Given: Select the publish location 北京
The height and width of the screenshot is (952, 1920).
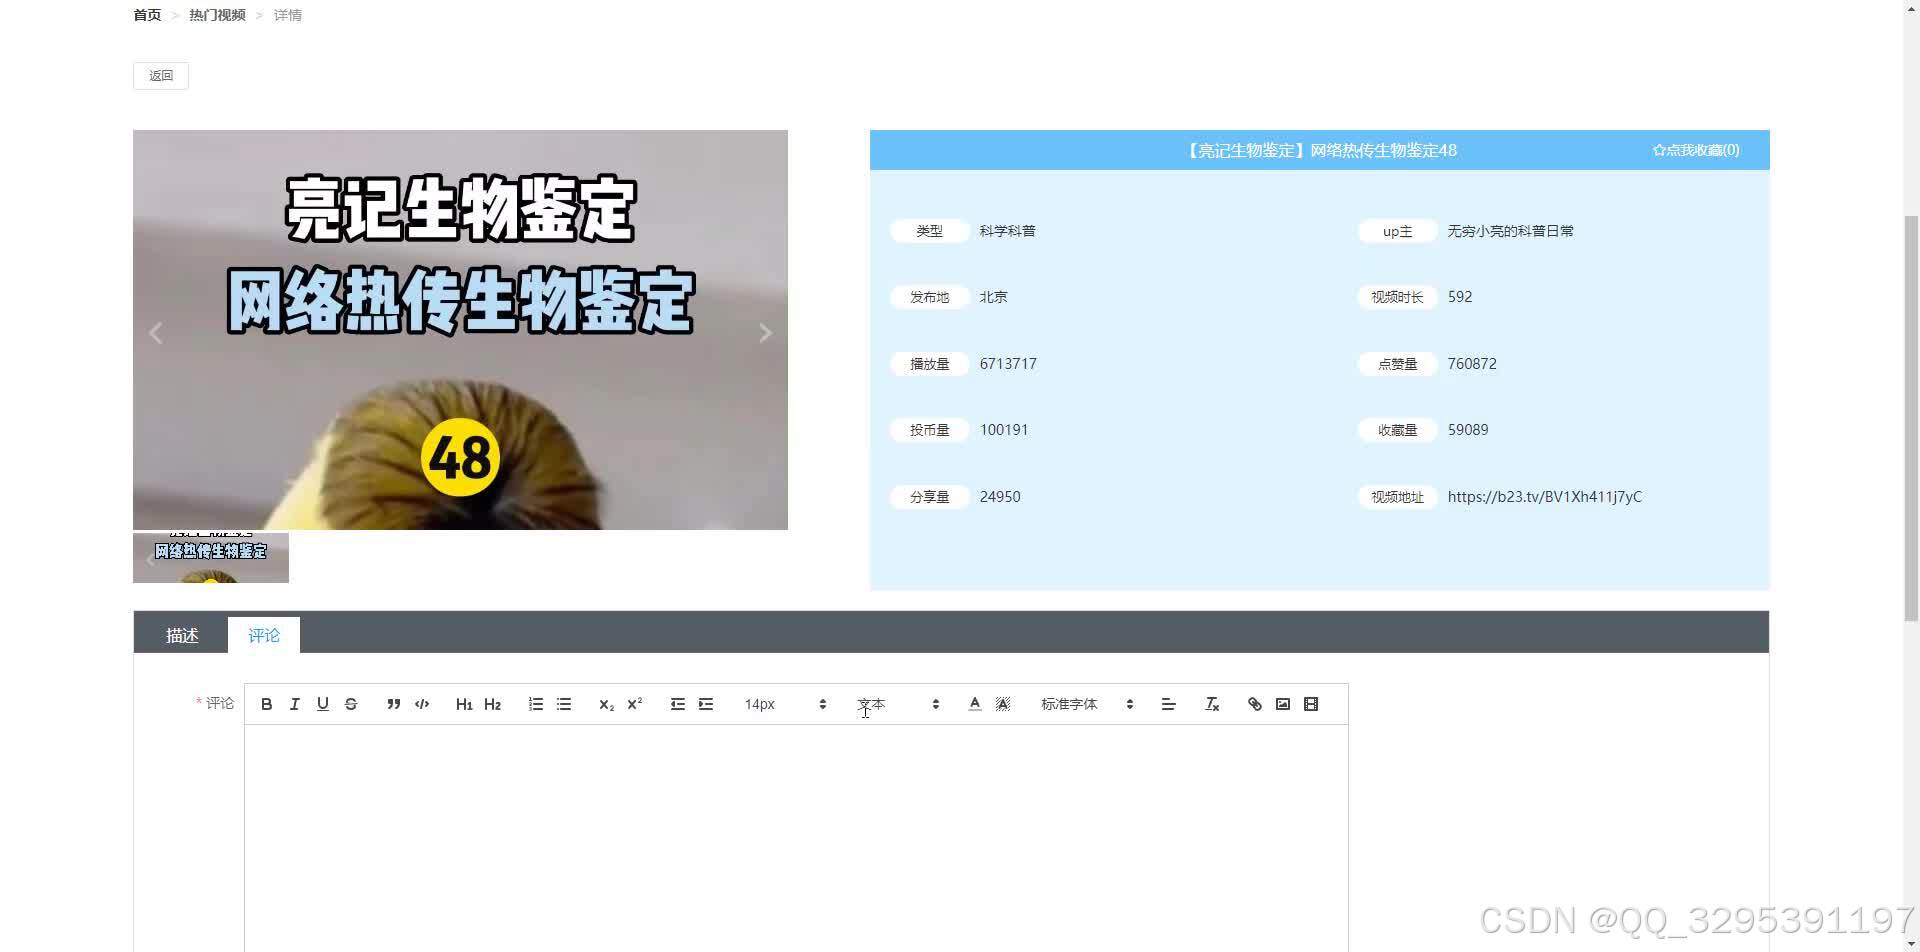Looking at the screenshot, I should coord(993,297).
